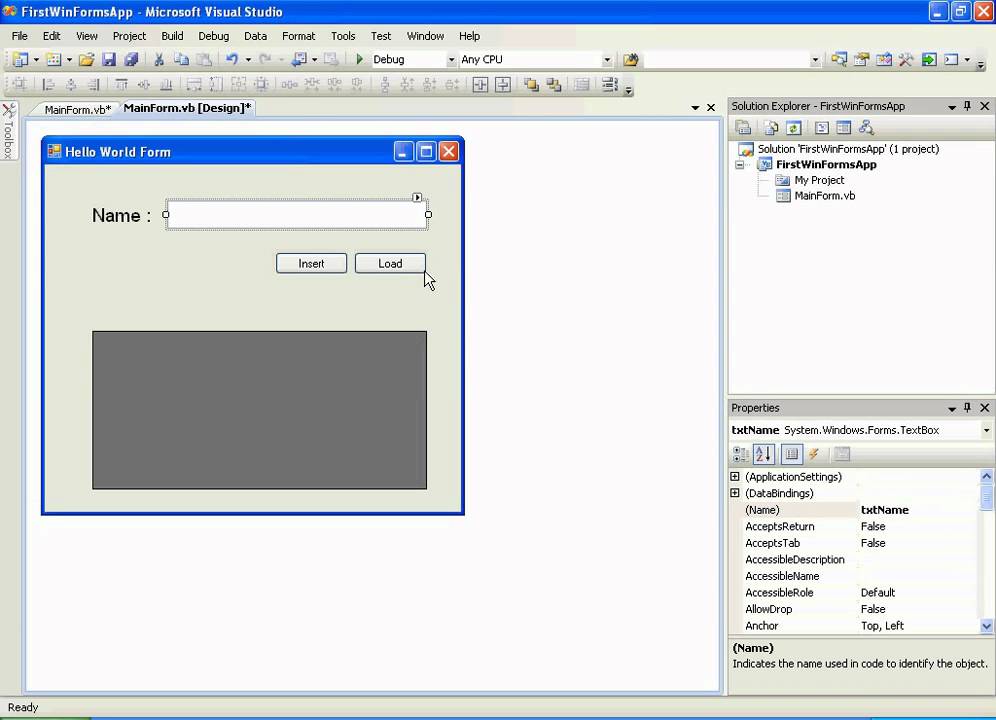This screenshot has height=720, width=996.
Task: Click the Copy toolbar icon
Action: pyautogui.click(x=181, y=60)
